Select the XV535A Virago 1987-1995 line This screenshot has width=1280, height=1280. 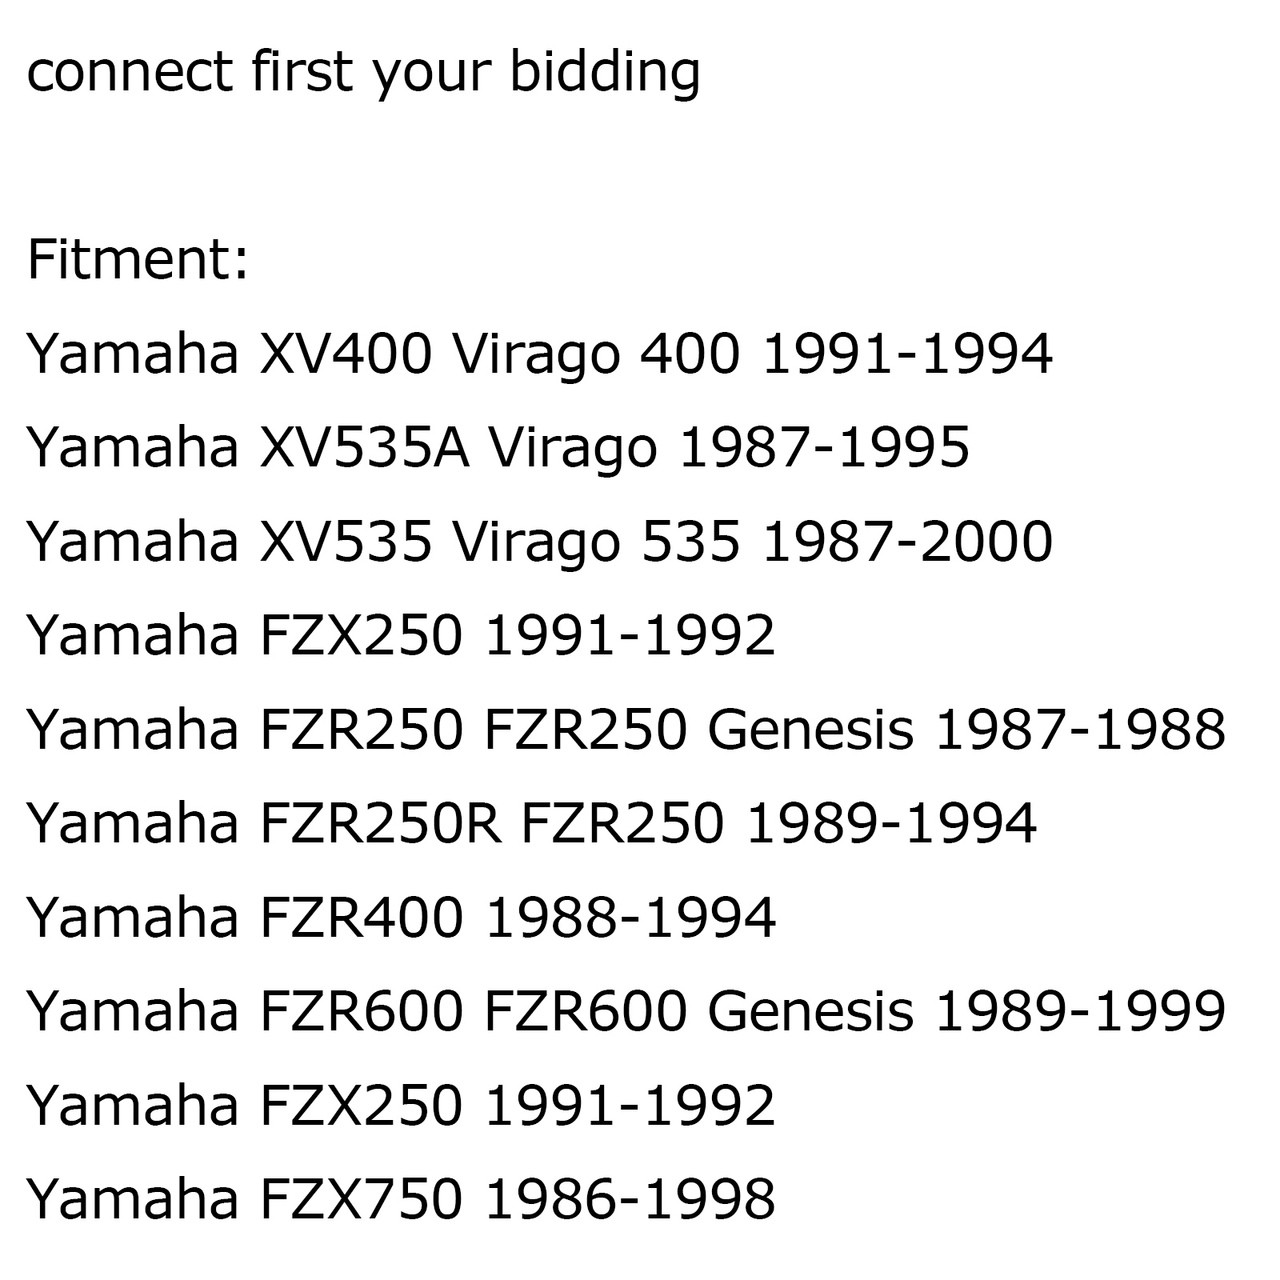(x=498, y=448)
